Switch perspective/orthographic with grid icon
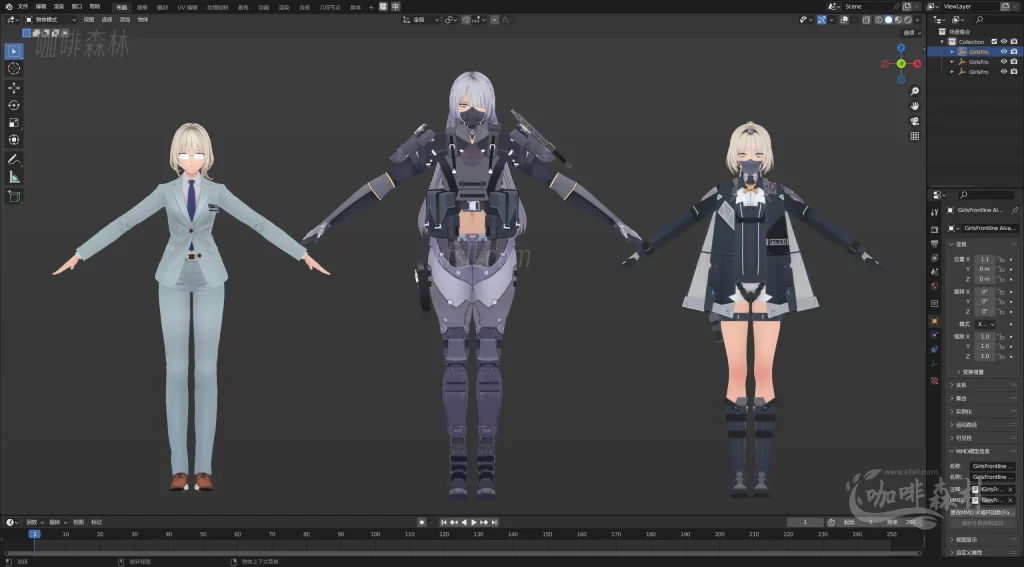 point(915,136)
